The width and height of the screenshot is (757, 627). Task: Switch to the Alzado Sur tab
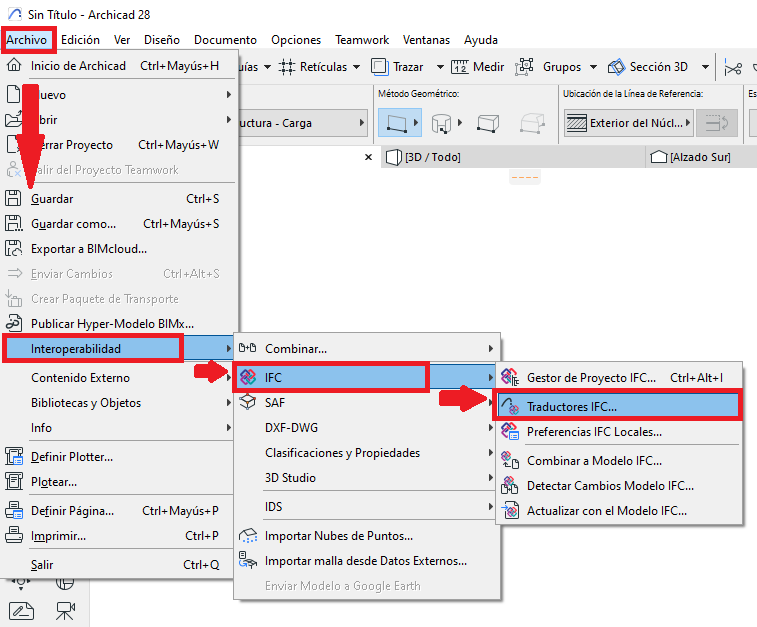tap(690, 157)
